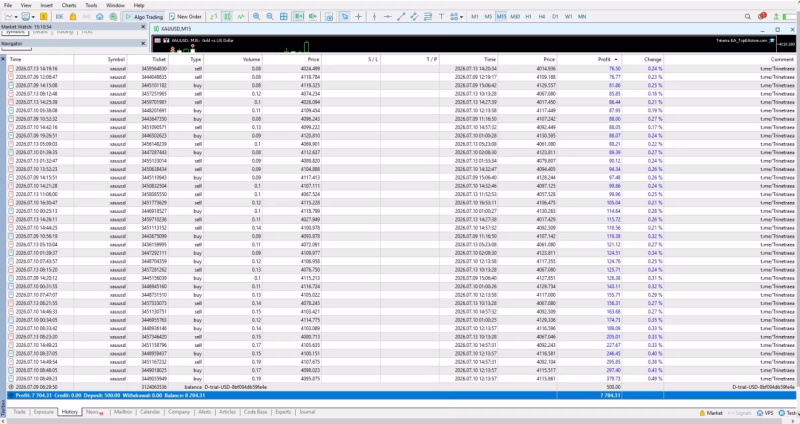This screenshot has width=800, height=424.
Task: Select the trendline drawing tool
Action: point(401,16)
